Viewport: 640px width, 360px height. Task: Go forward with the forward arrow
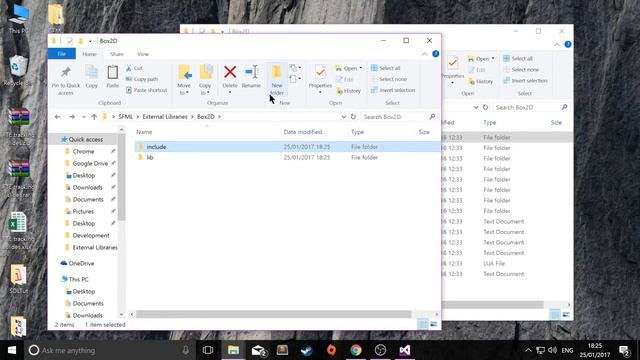(71, 117)
